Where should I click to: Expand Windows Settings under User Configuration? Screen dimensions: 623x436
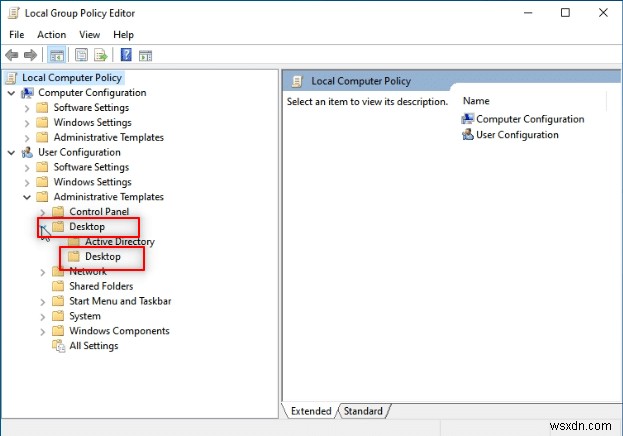[27, 183]
